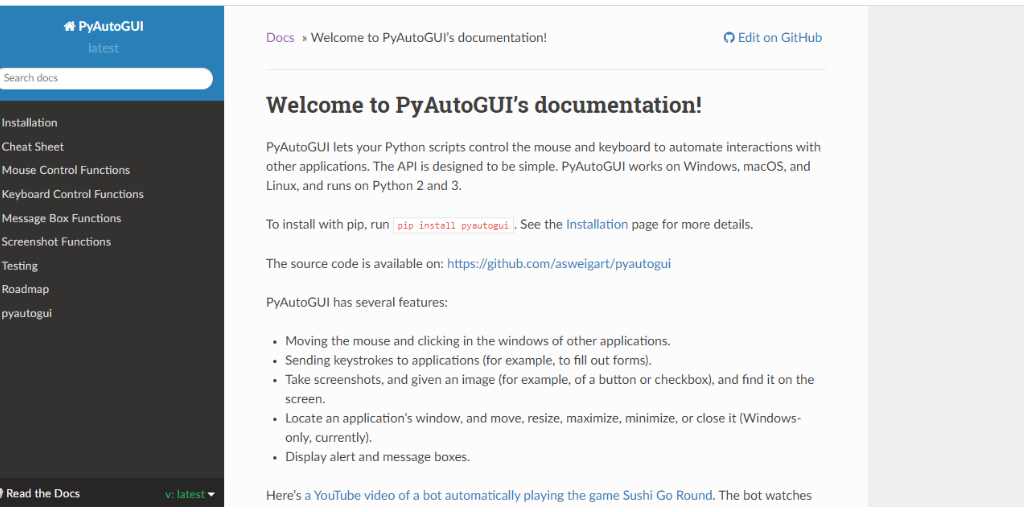The image size is (1024, 512).
Task: Open Keyboard Control Functions in sidebar
Action: (x=72, y=195)
